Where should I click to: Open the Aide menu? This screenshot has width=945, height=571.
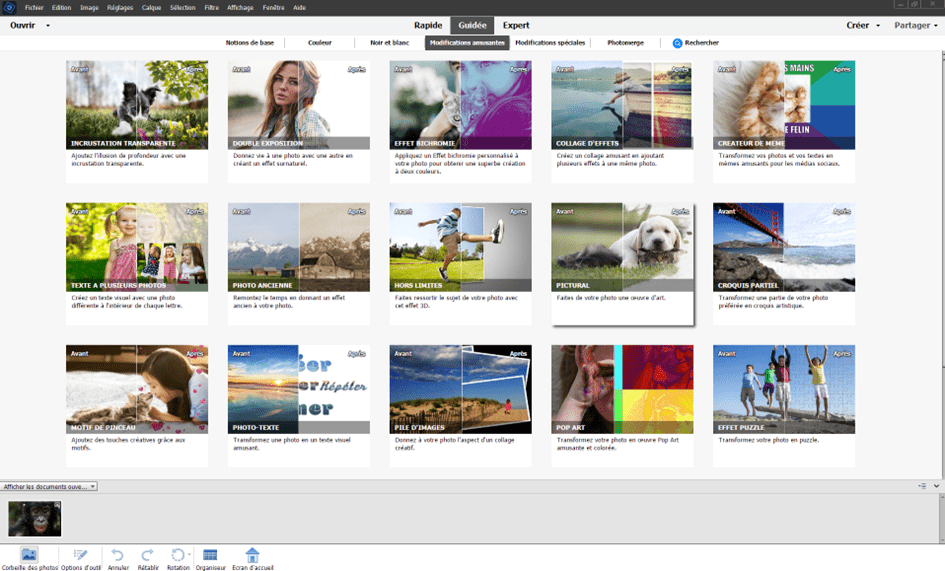[300, 7]
